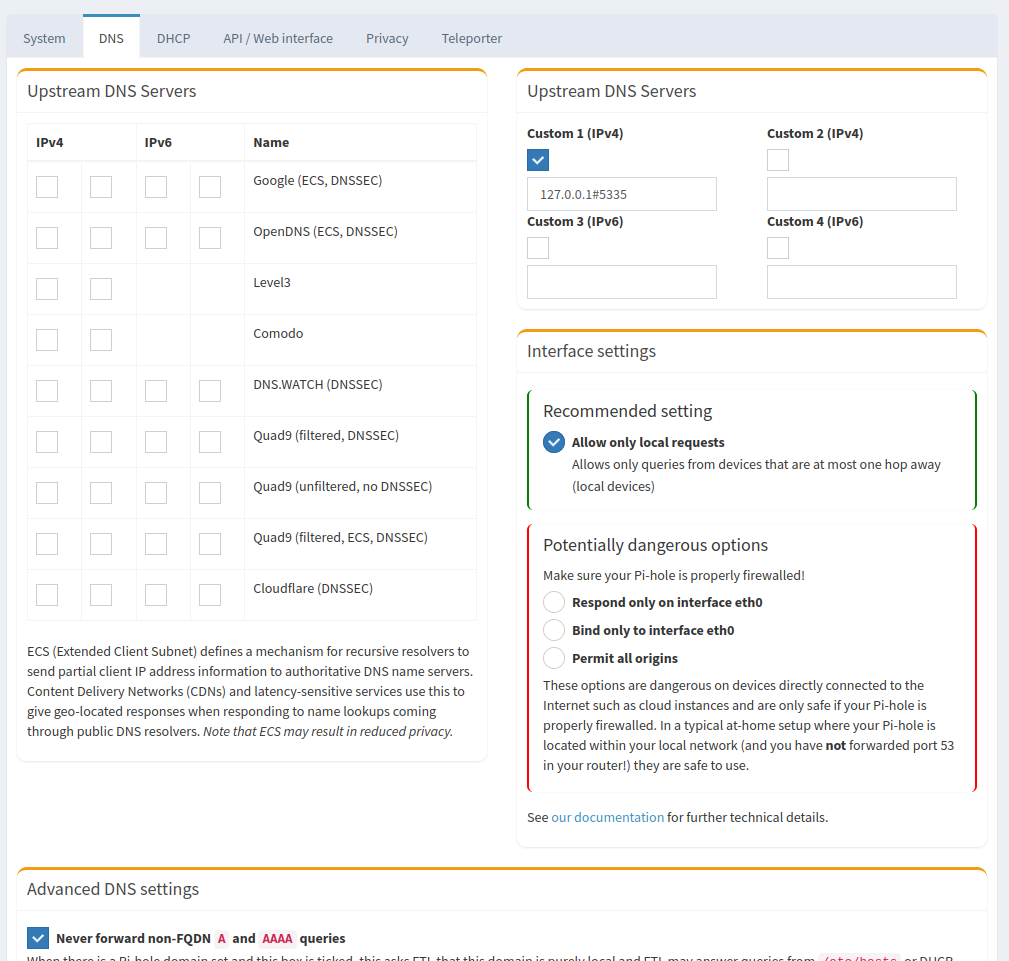Tick the Custom 3 (IPv6) checkbox
The height and width of the screenshot is (961, 1009).
coord(538,248)
